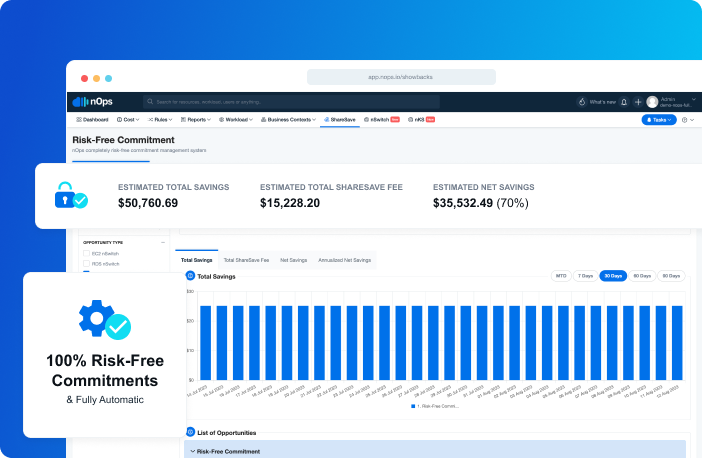Open the Dashboard menu item
The width and height of the screenshot is (702, 458).
pos(92,120)
